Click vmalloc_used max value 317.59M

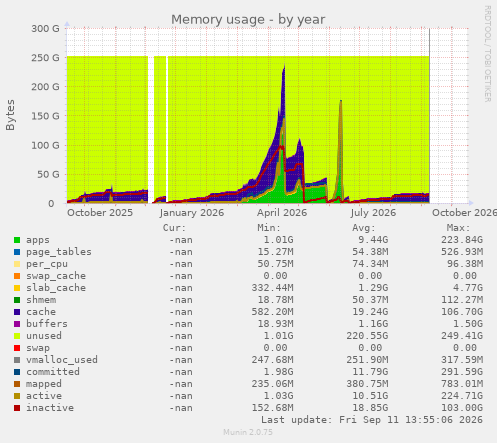tap(462, 360)
